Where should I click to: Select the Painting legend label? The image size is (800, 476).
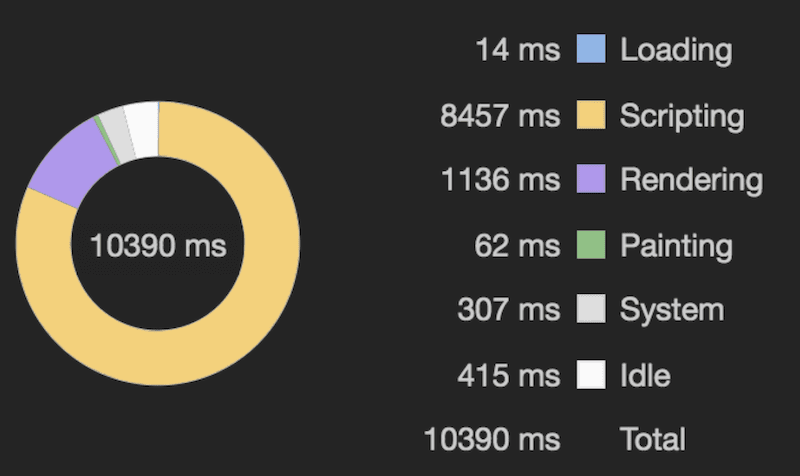tap(676, 245)
